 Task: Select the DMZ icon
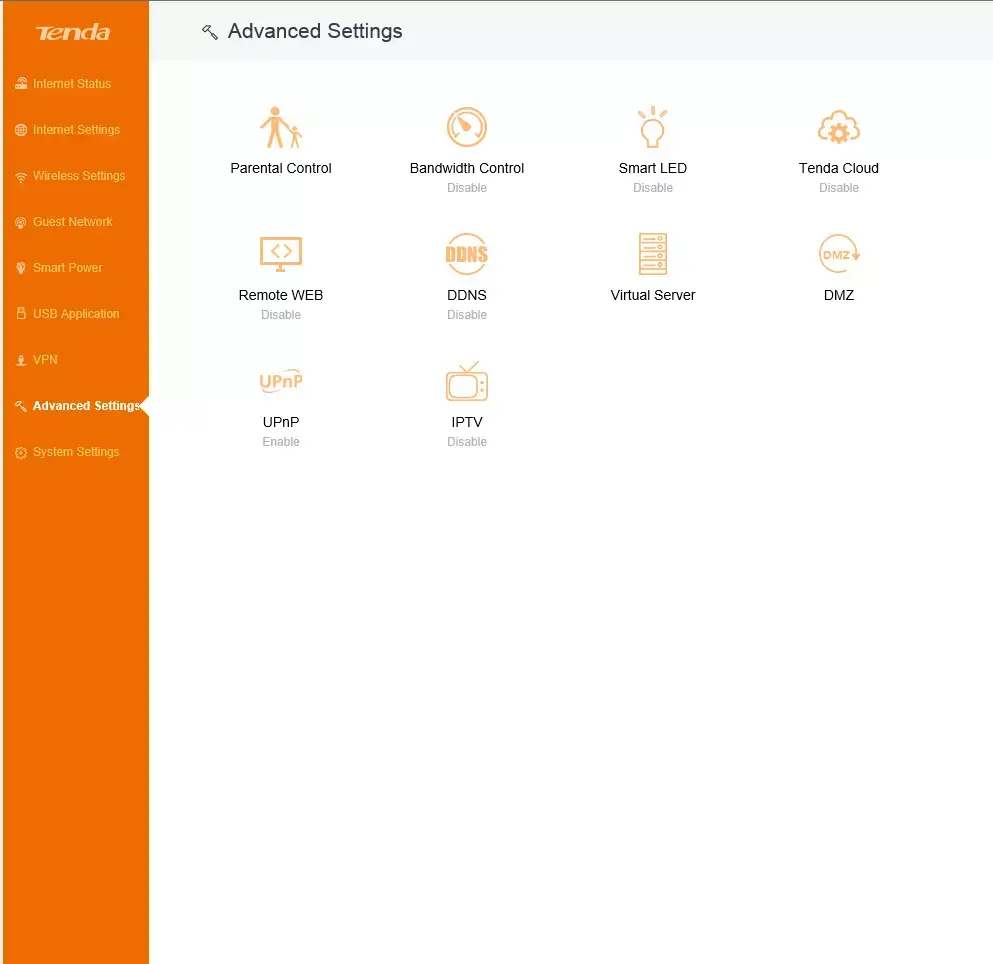pos(838,254)
